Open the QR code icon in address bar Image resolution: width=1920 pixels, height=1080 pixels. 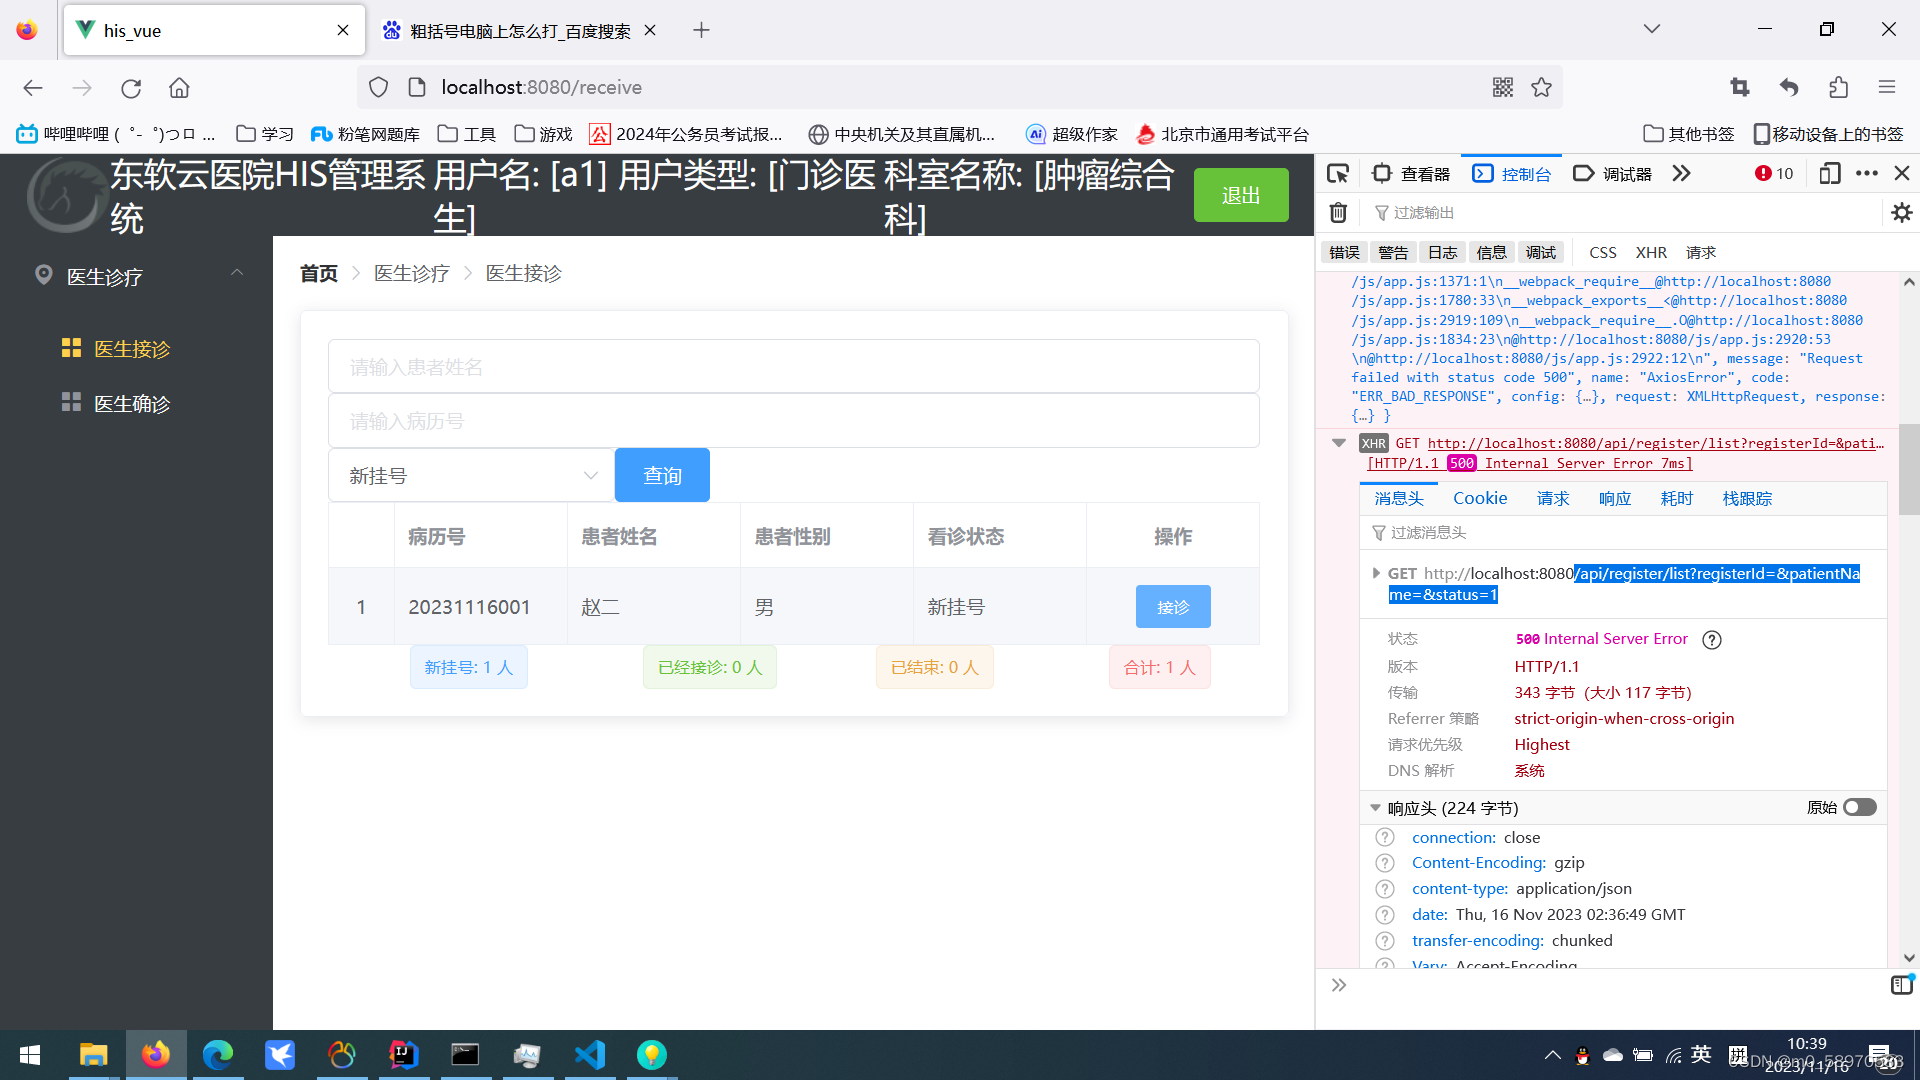[1502, 87]
